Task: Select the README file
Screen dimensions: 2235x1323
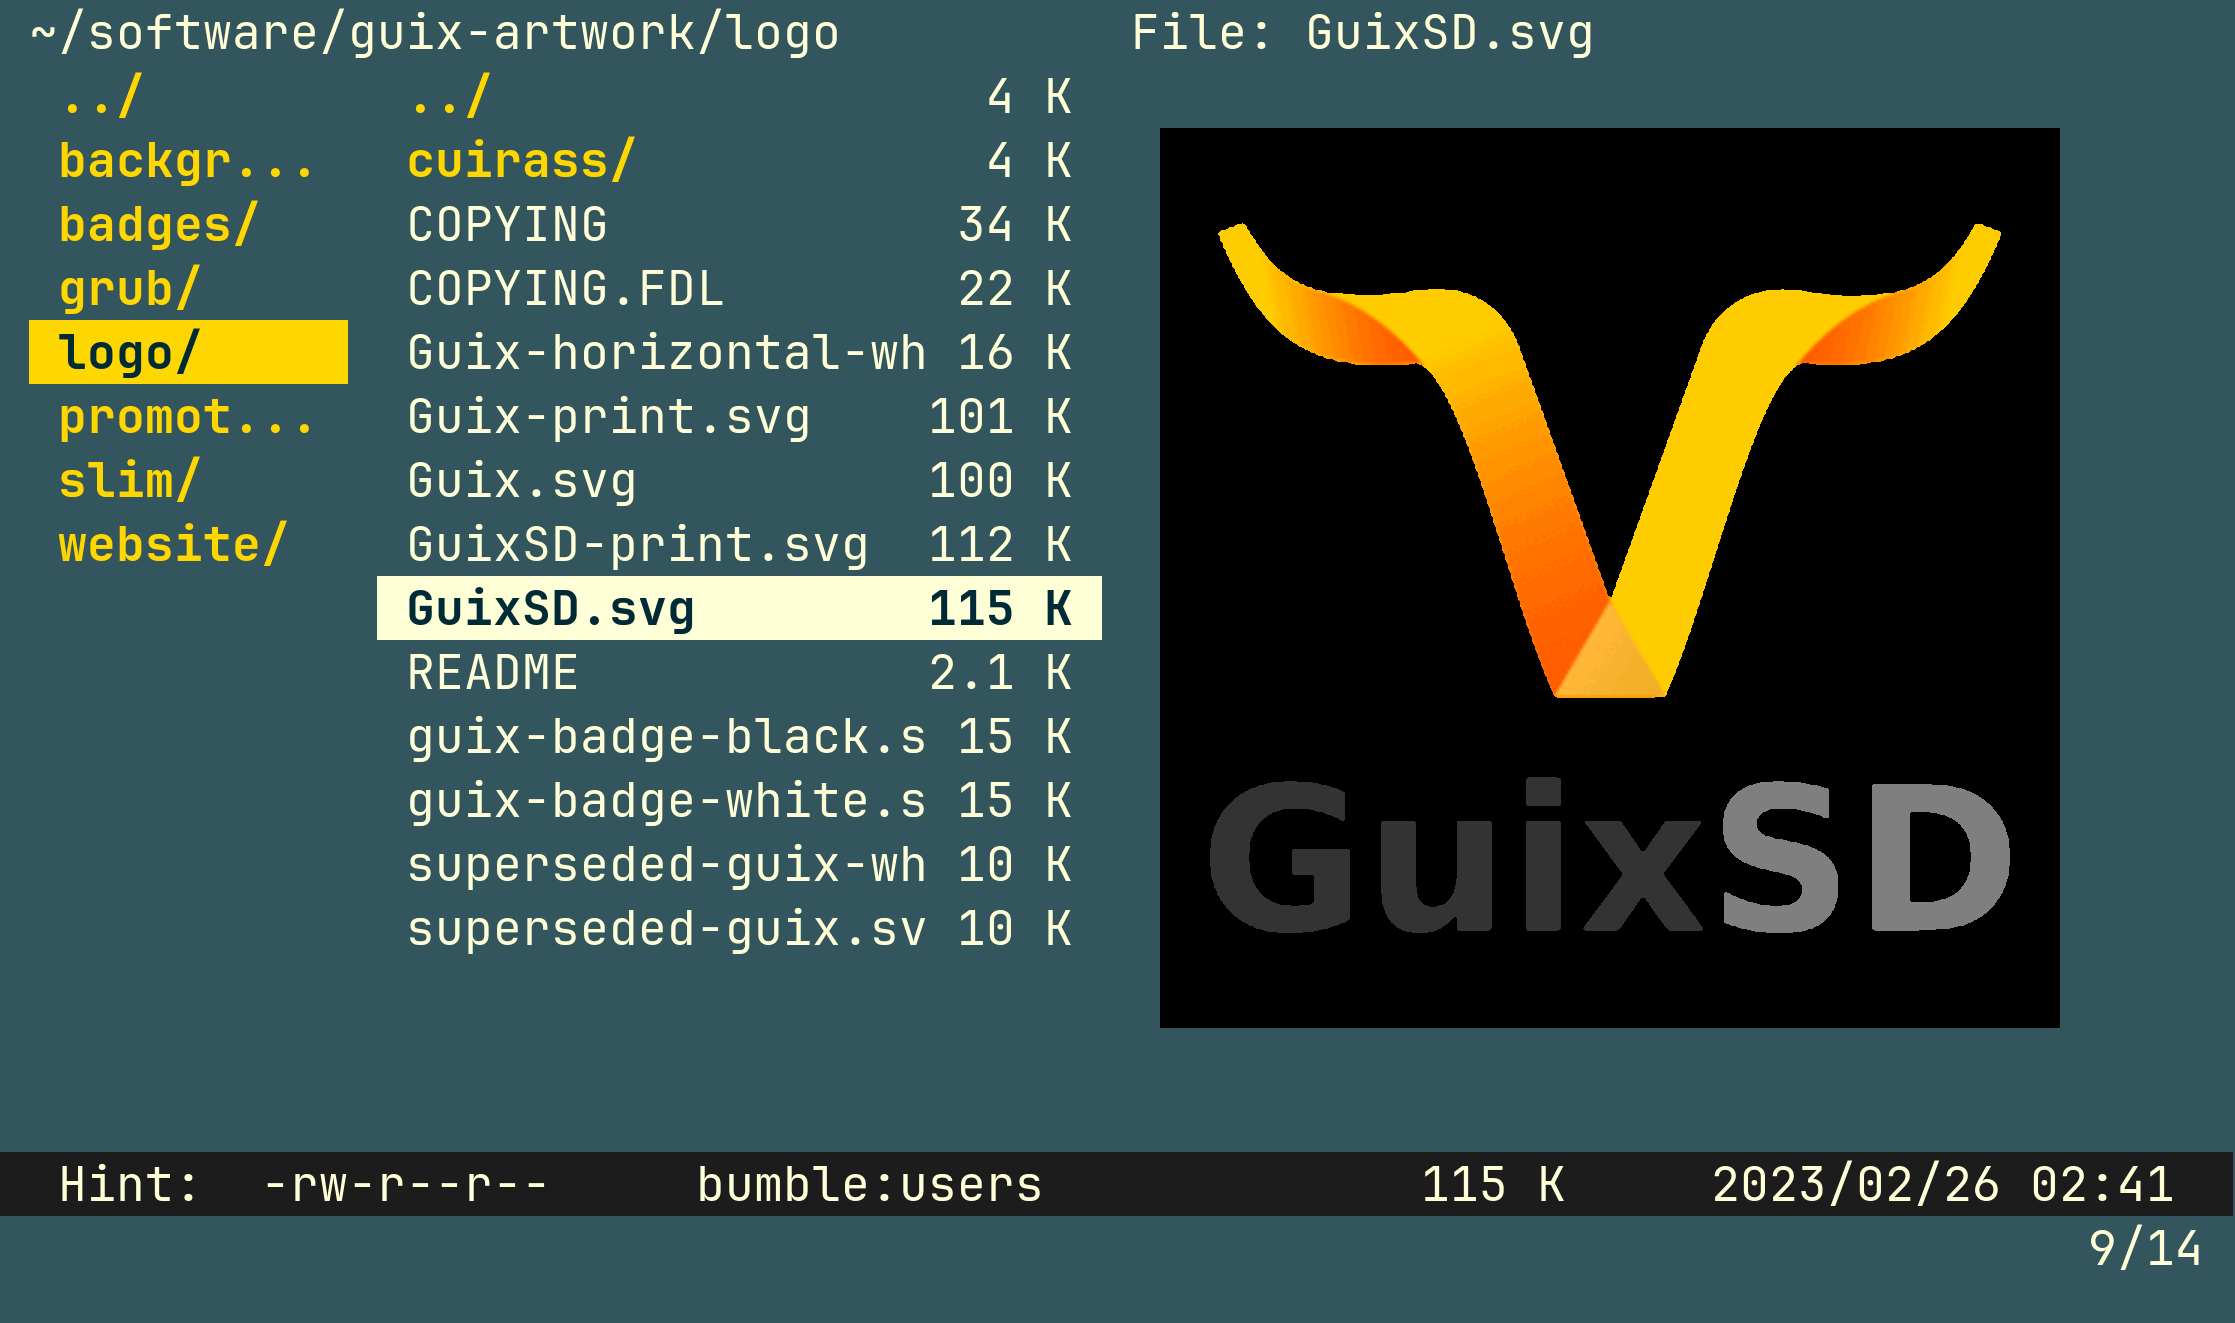Action: click(492, 673)
